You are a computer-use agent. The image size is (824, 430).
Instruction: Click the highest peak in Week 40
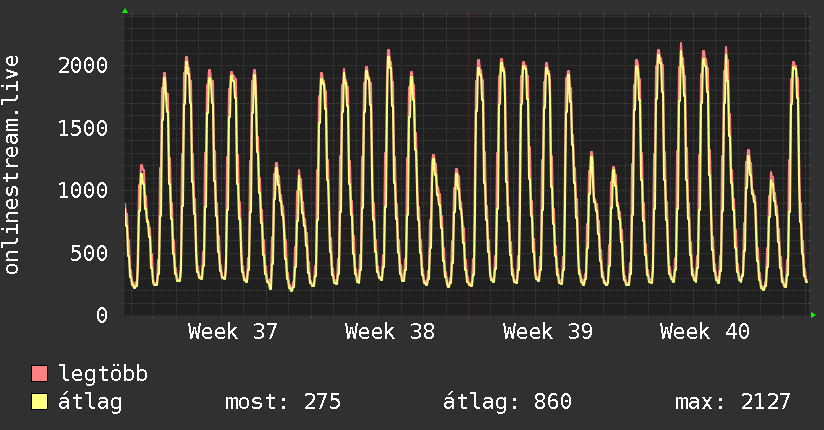click(x=681, y=45)
